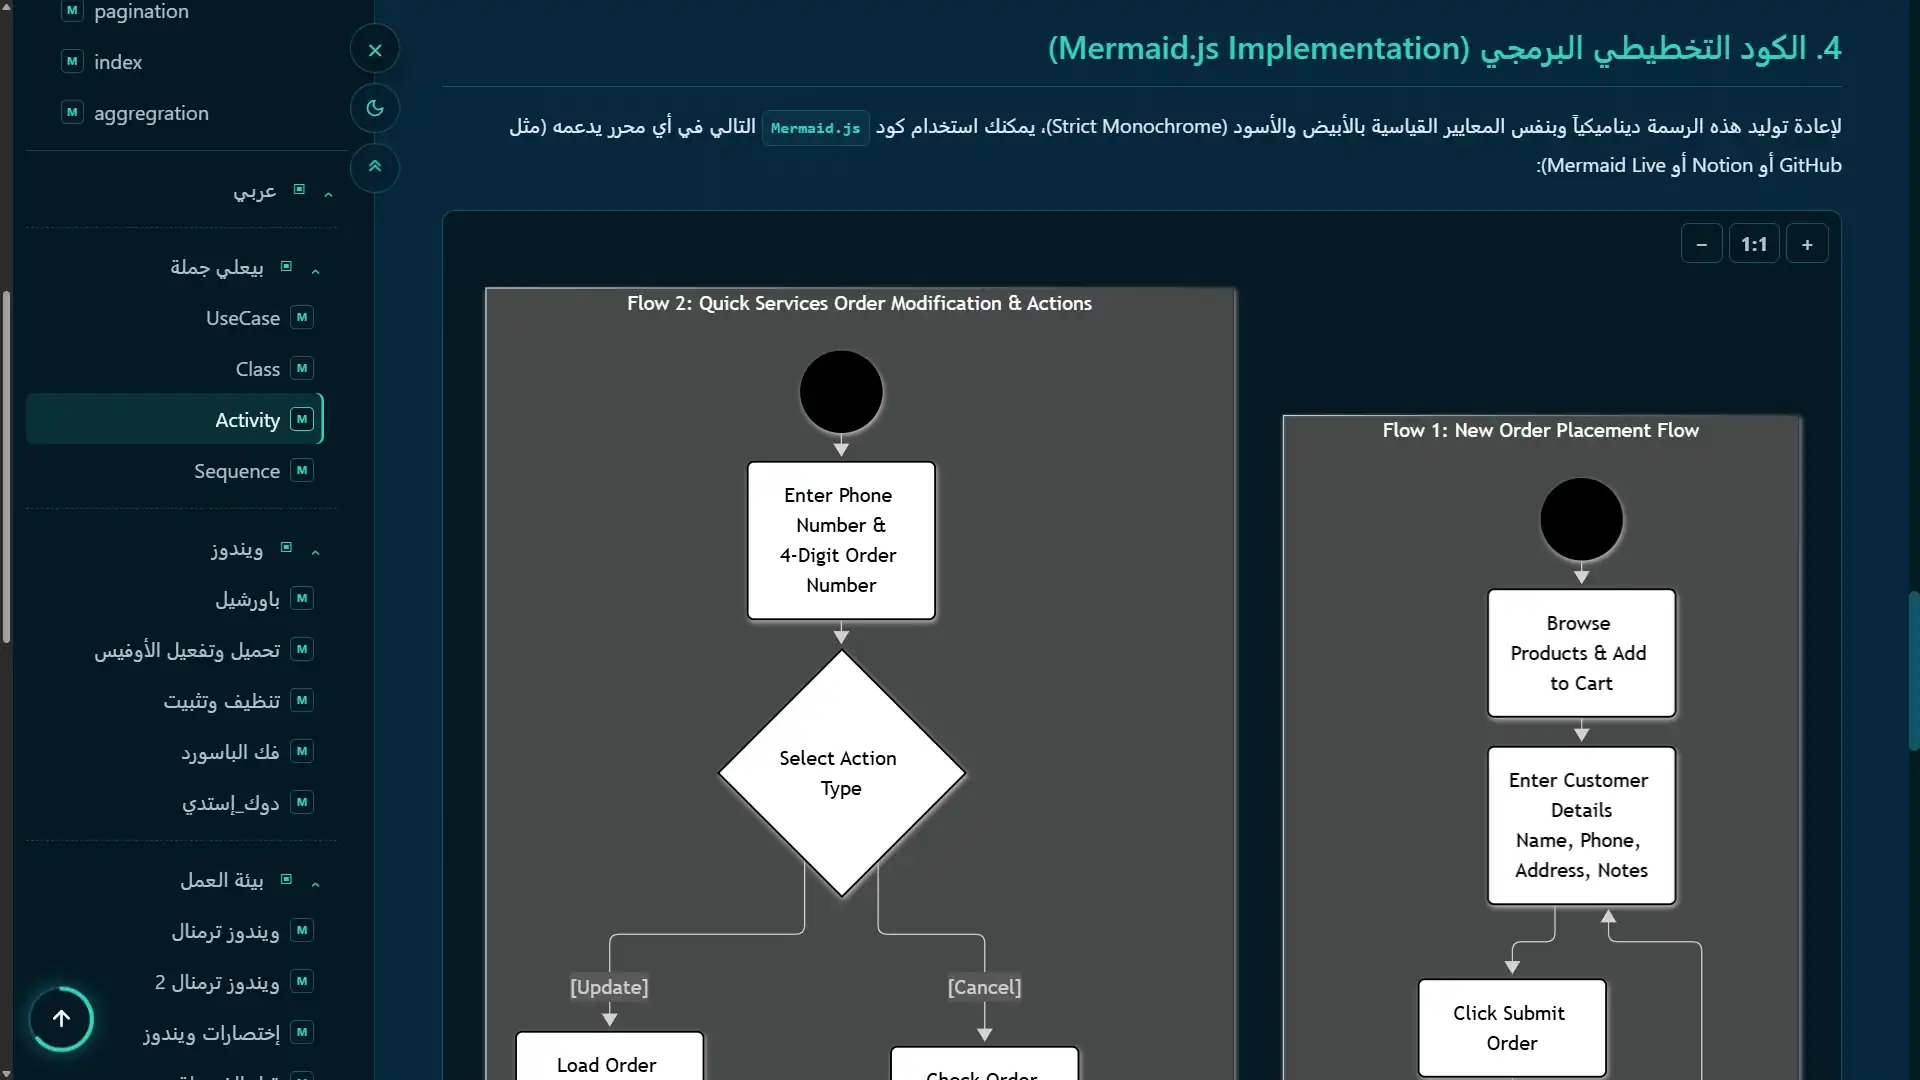Open the ويندوز ترمنال page
This screenshot has width=1920, height=1080.
tap(225, 931)
